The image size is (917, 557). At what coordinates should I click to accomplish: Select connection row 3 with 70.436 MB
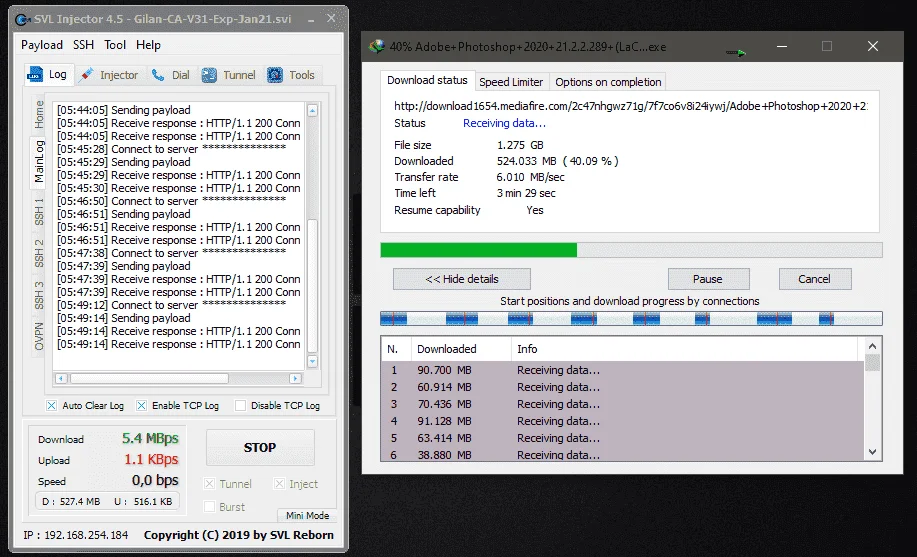[x=622, y=404]
